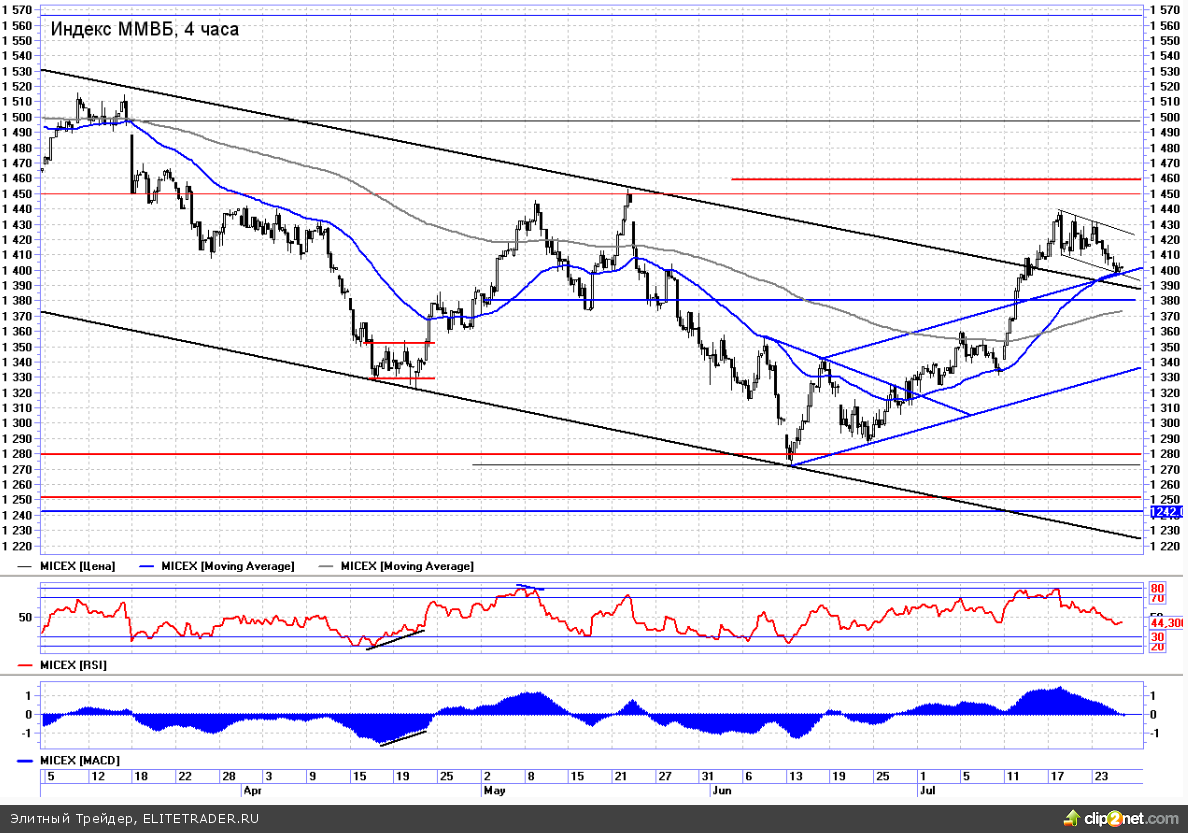Select the gray MICEX Moving Average legend

pos(407,566)
